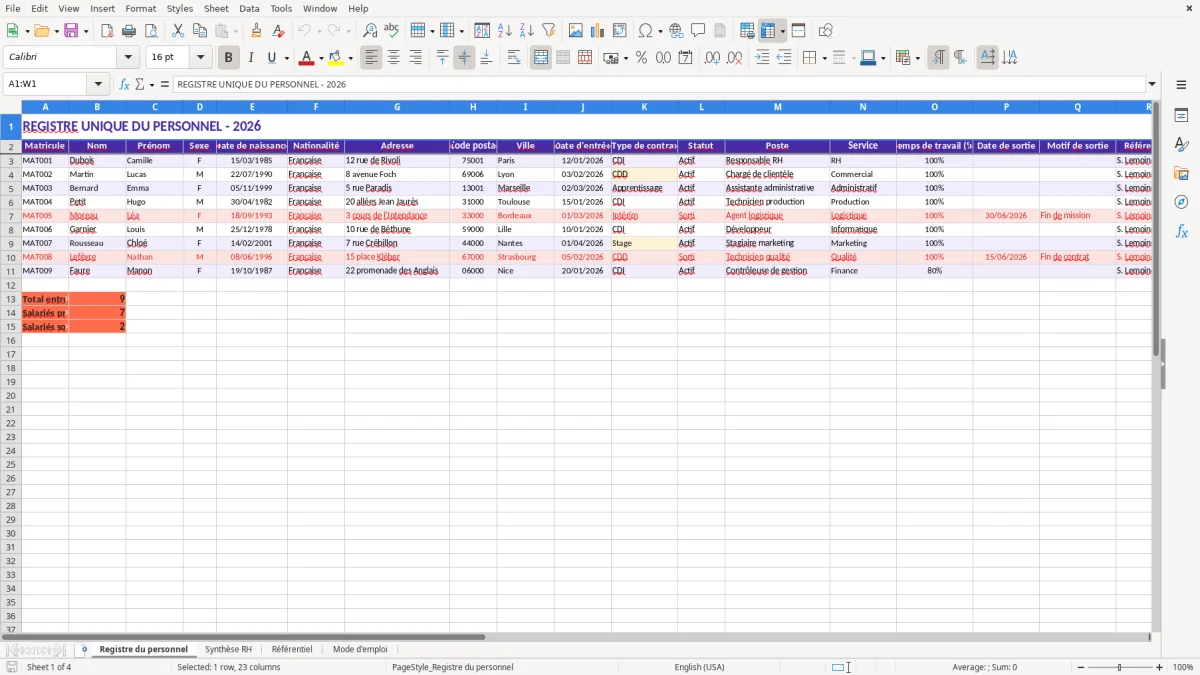Open the Styles menu

click(180, 8)
